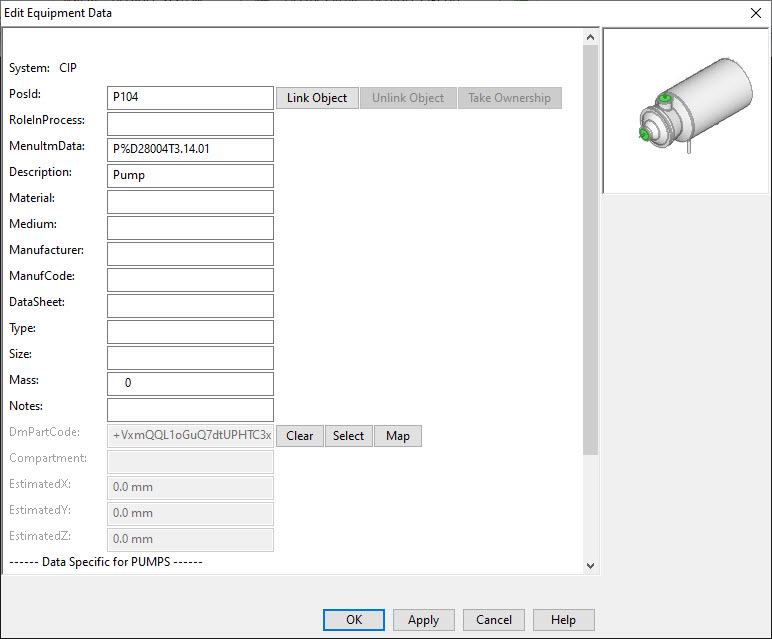Click the Apply button
The image size is (772, 639).
tap(423, 620)
